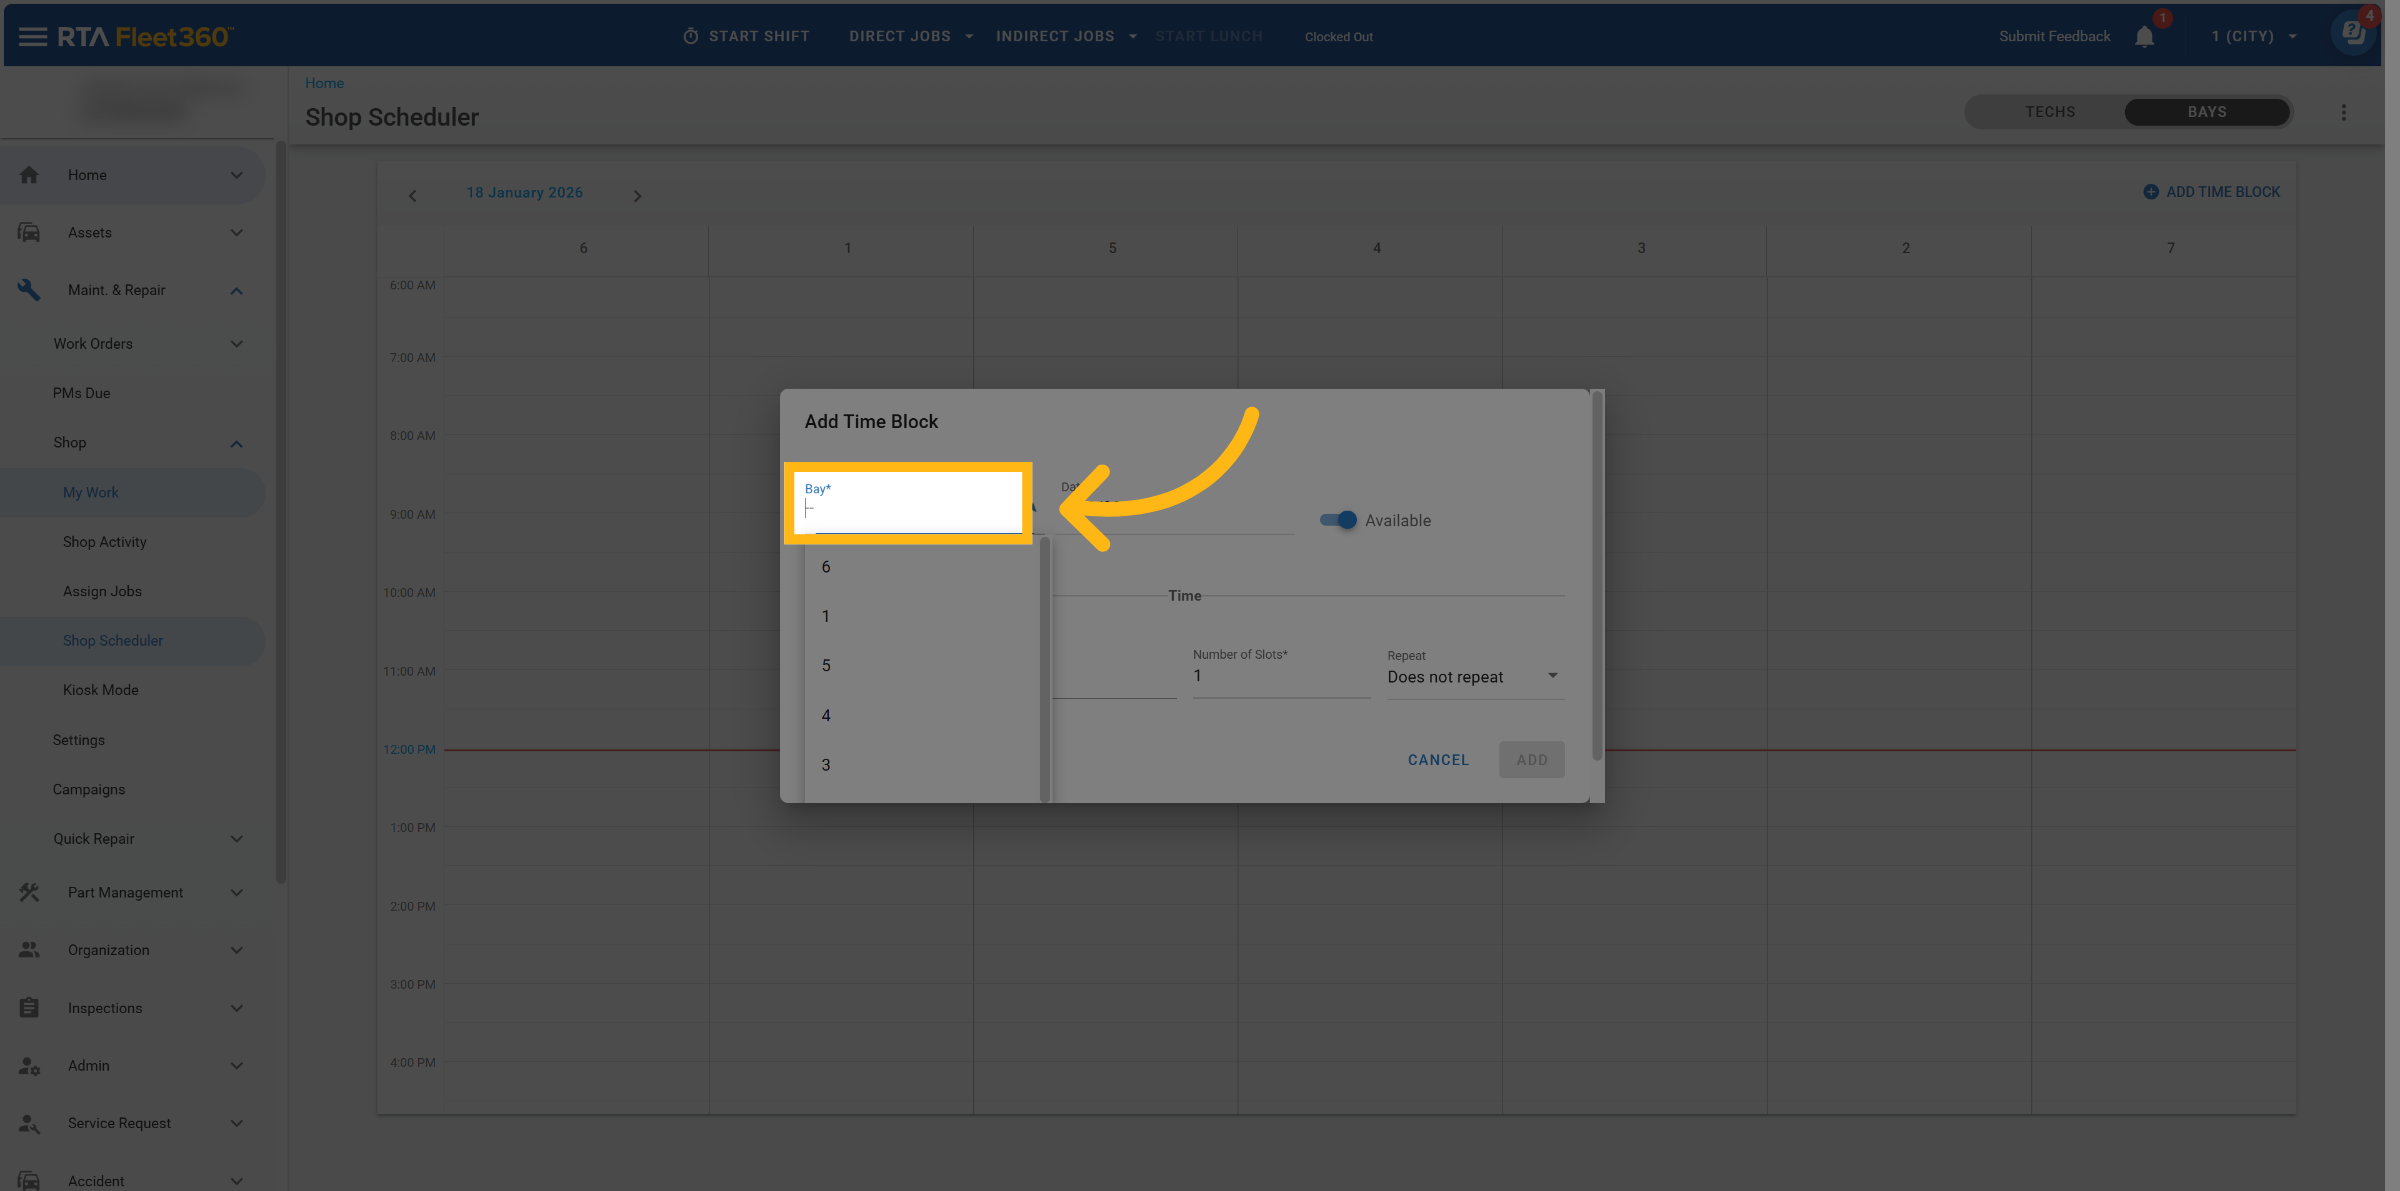Click the notifications bell icon
The image size is (2400, 1191).
2144,37
